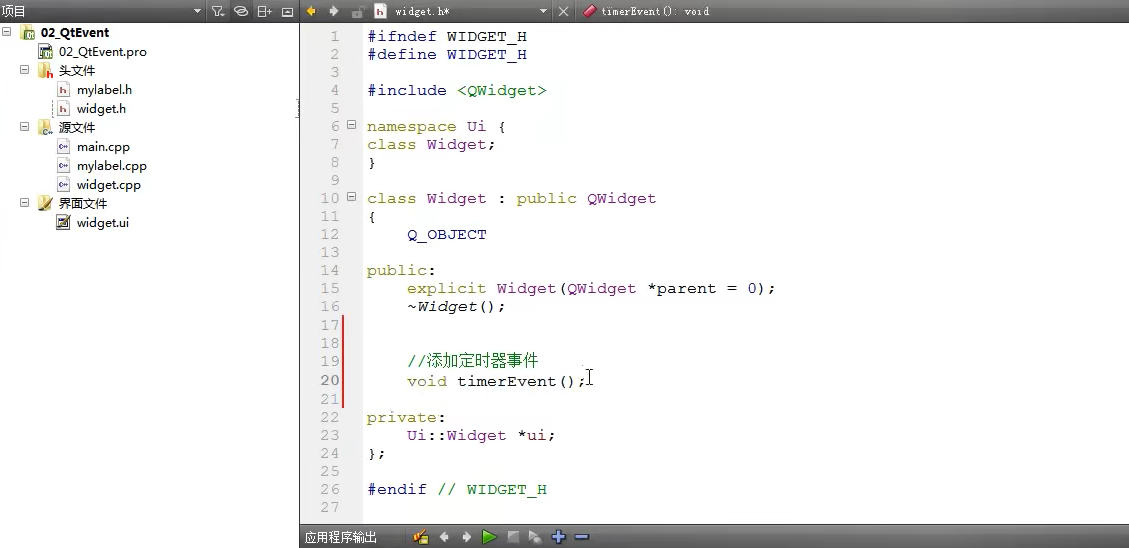The width and height of the screenshot is (1129, 548).
Task: Zoom in the output with plus icon
Action: pos(559,537)
